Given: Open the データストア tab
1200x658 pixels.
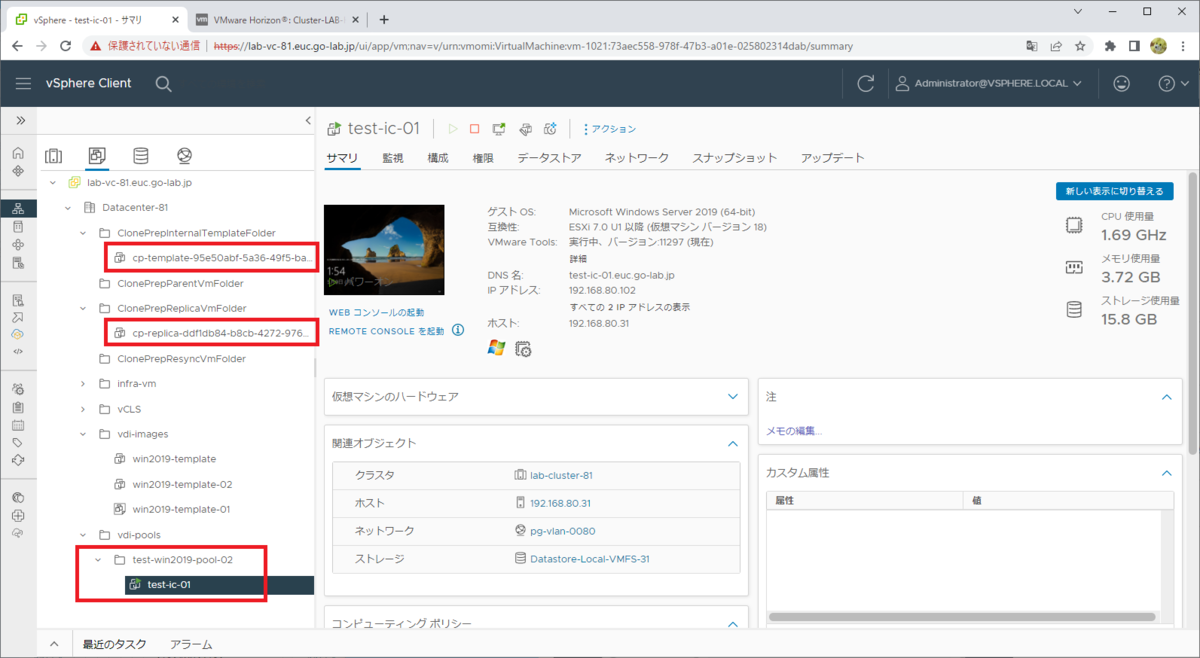Looking at the screenshot, I should [549, 158].
